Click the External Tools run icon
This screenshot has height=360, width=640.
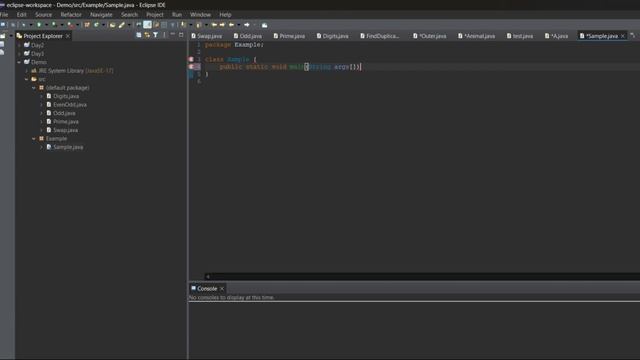[71, 25]
